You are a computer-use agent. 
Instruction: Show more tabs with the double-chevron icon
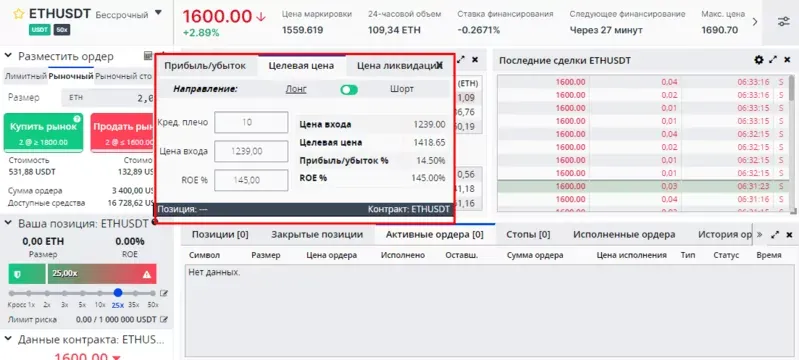[760, 235]
